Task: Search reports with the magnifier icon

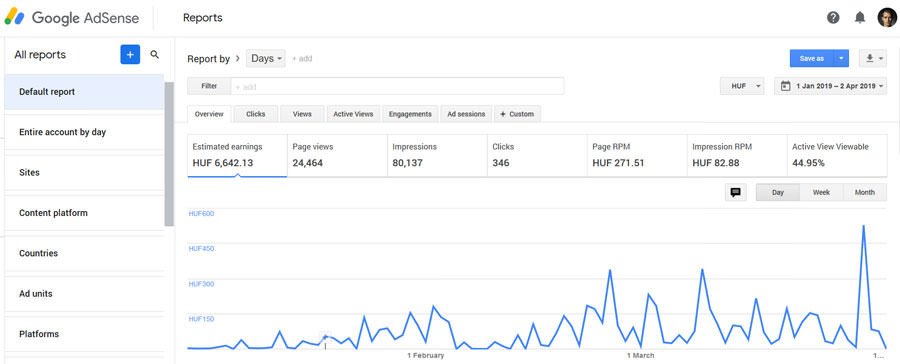Action: (154, 55)
